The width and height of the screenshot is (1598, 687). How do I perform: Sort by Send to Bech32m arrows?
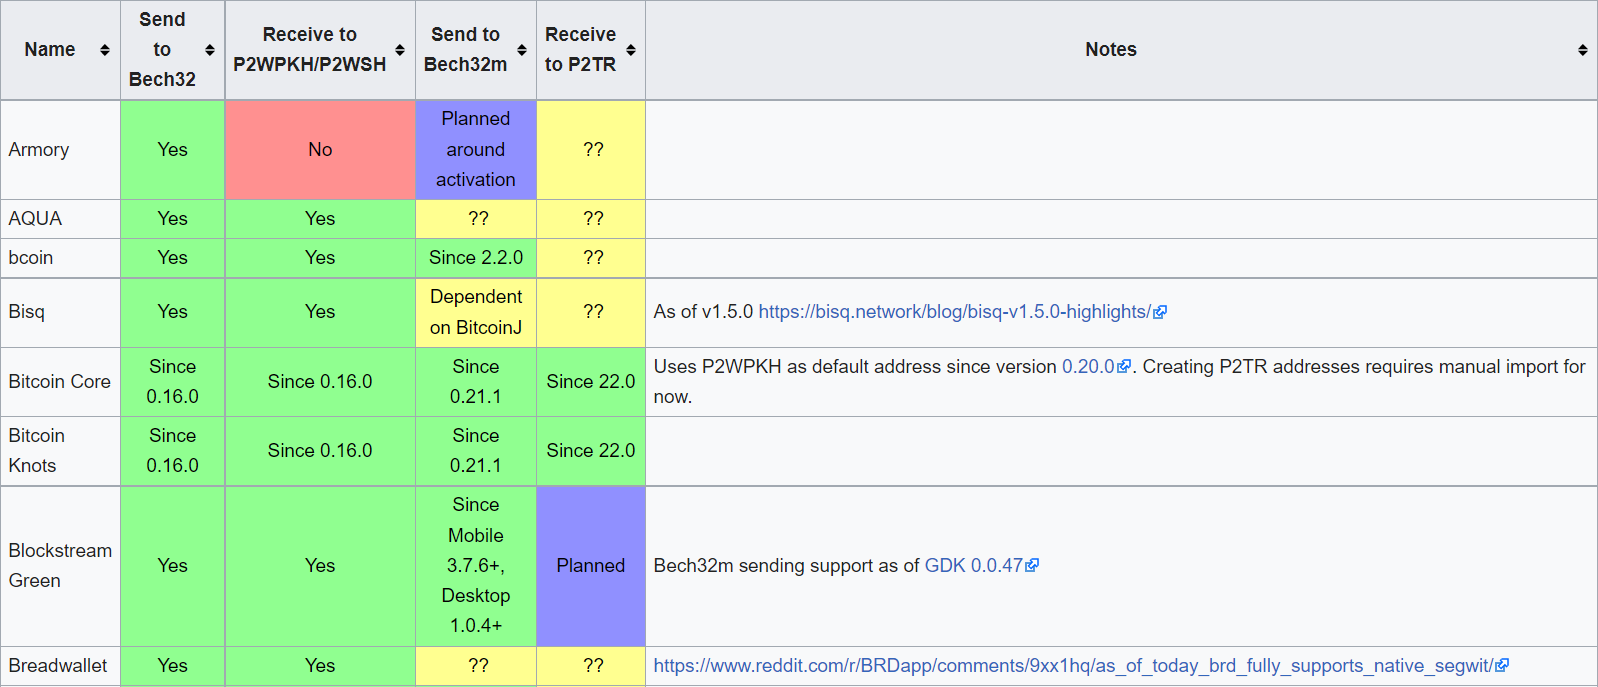tap(521, 50)
